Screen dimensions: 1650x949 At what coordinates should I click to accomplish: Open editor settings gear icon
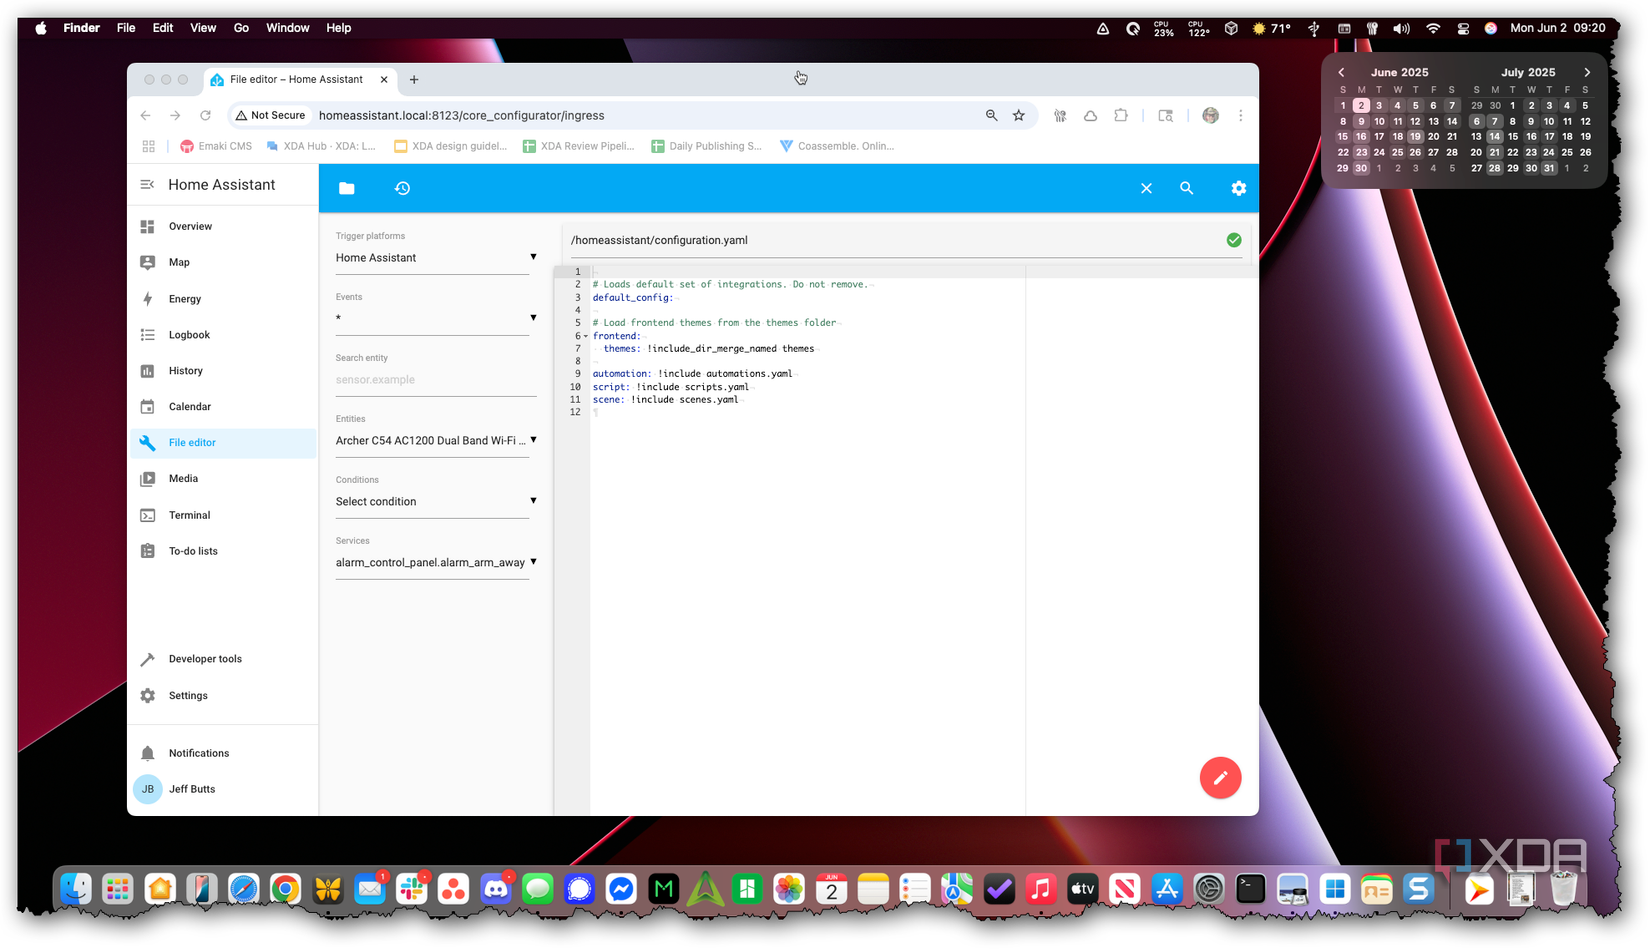click(x=1238, y=188)
